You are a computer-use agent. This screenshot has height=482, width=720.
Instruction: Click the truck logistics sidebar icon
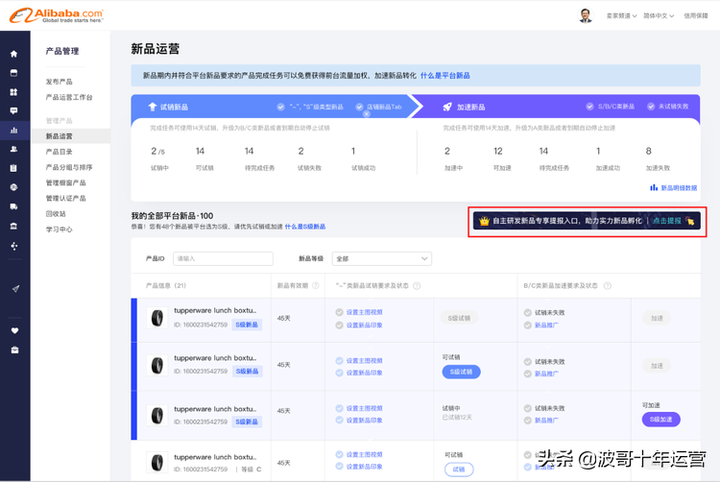pyautogui.click(x=14, y=207)
